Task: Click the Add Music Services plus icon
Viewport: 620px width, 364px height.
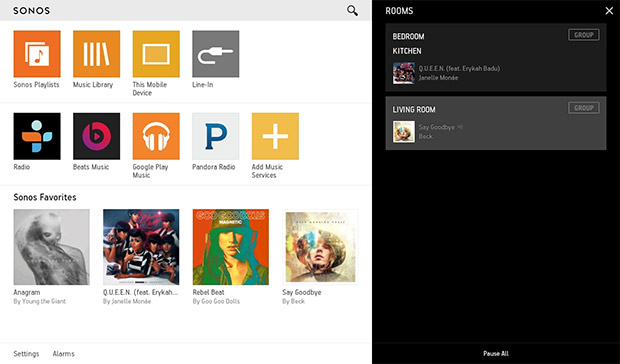Action: pos(275,136)
